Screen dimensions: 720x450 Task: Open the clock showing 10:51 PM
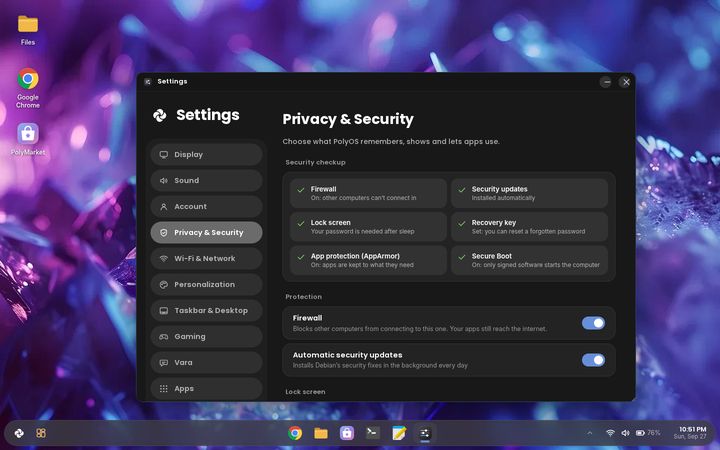[x=689, y=433]
